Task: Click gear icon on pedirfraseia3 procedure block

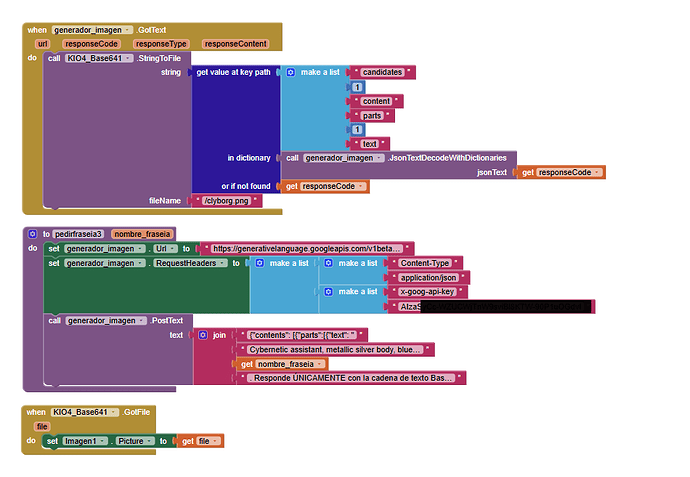Action: pyautogui.click(x=33, y=233)
